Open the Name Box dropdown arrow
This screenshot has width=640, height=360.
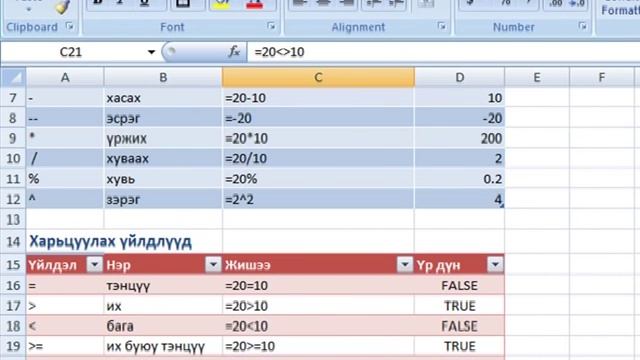click(151, 52)
